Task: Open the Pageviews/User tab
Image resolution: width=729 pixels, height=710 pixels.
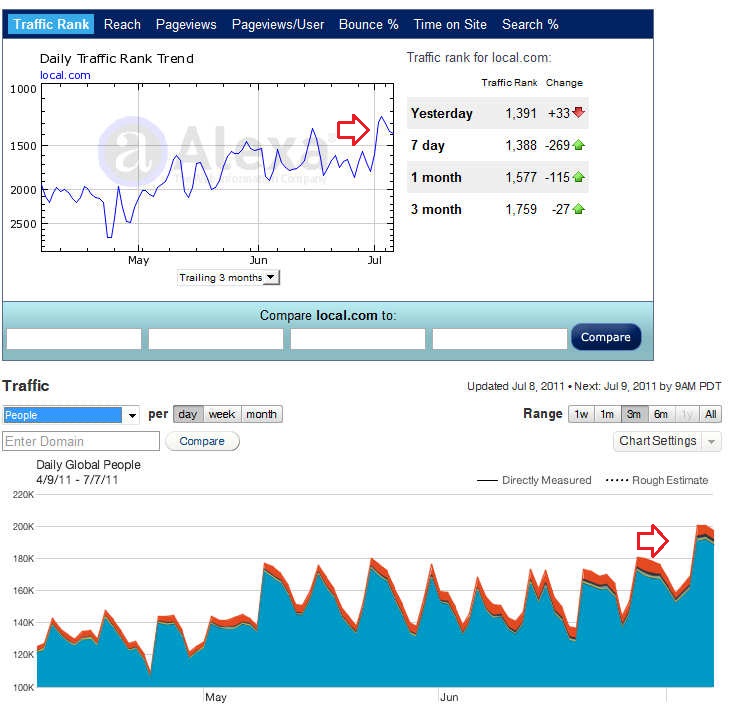Action: click(278, 24)
